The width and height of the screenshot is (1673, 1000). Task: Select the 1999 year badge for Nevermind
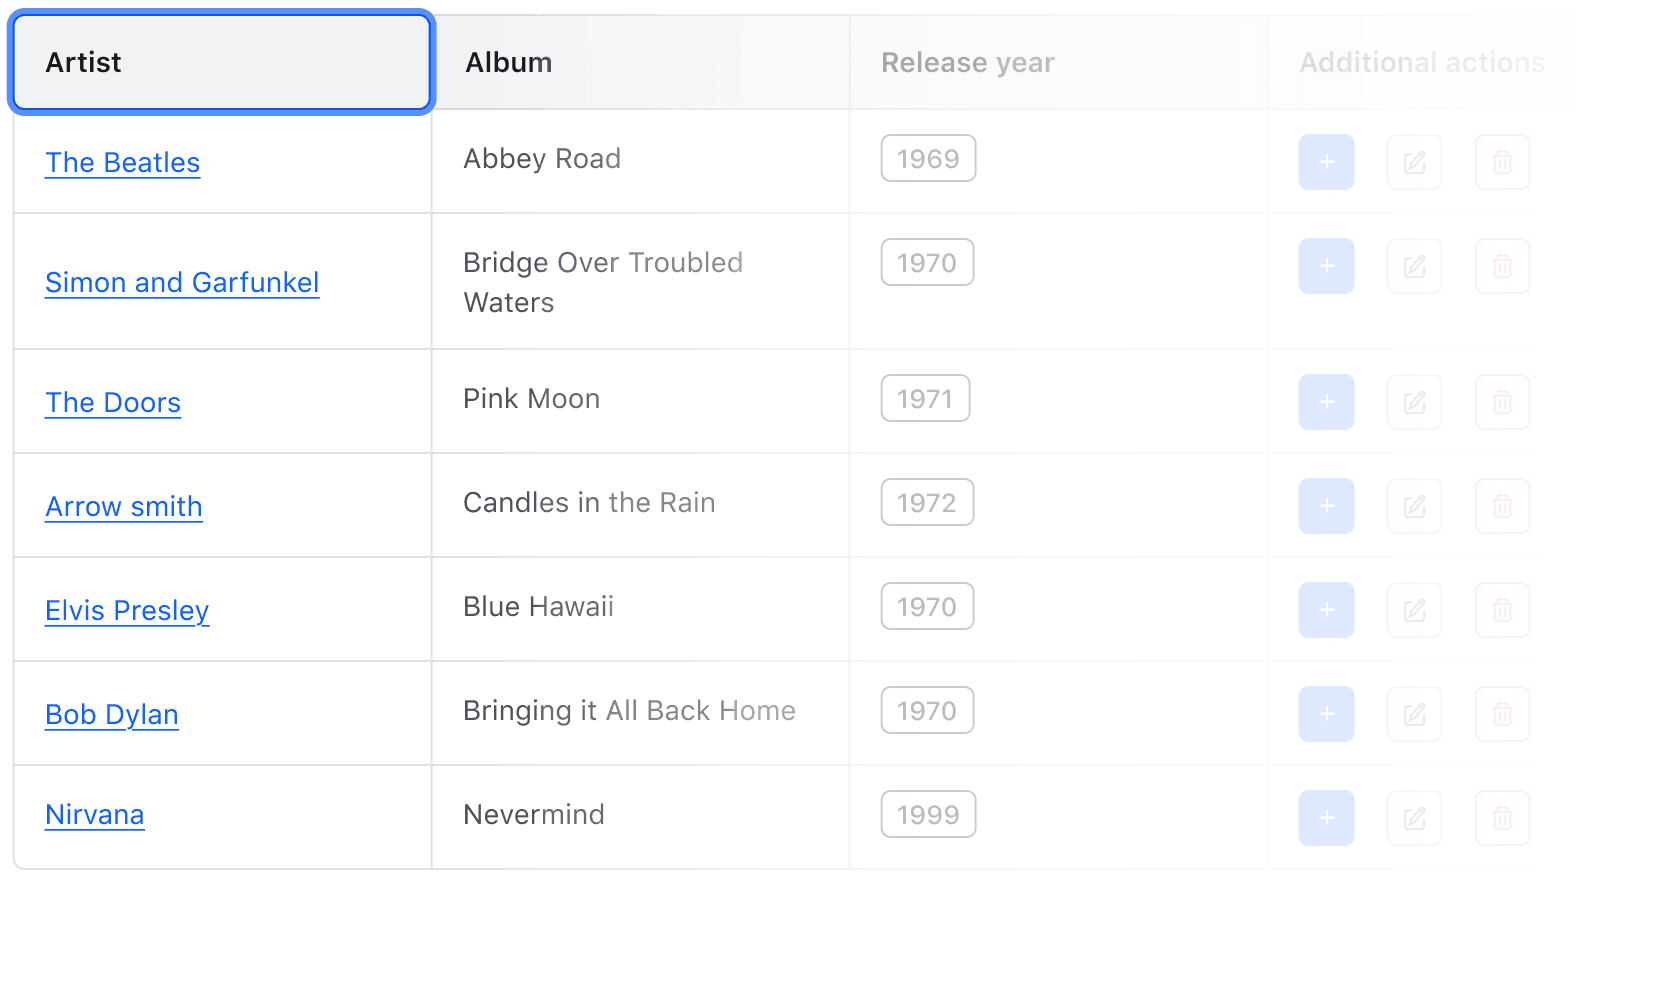pos(928,814)
